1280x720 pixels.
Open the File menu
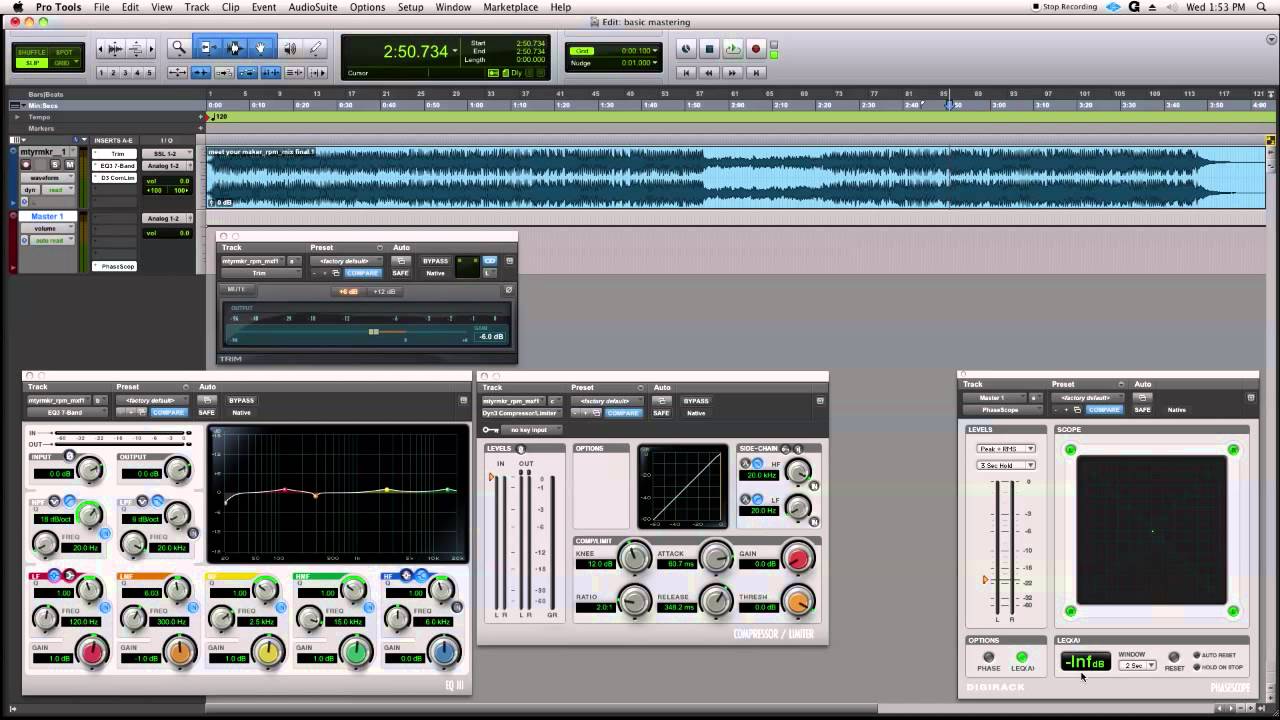click(x=102, y=7)
